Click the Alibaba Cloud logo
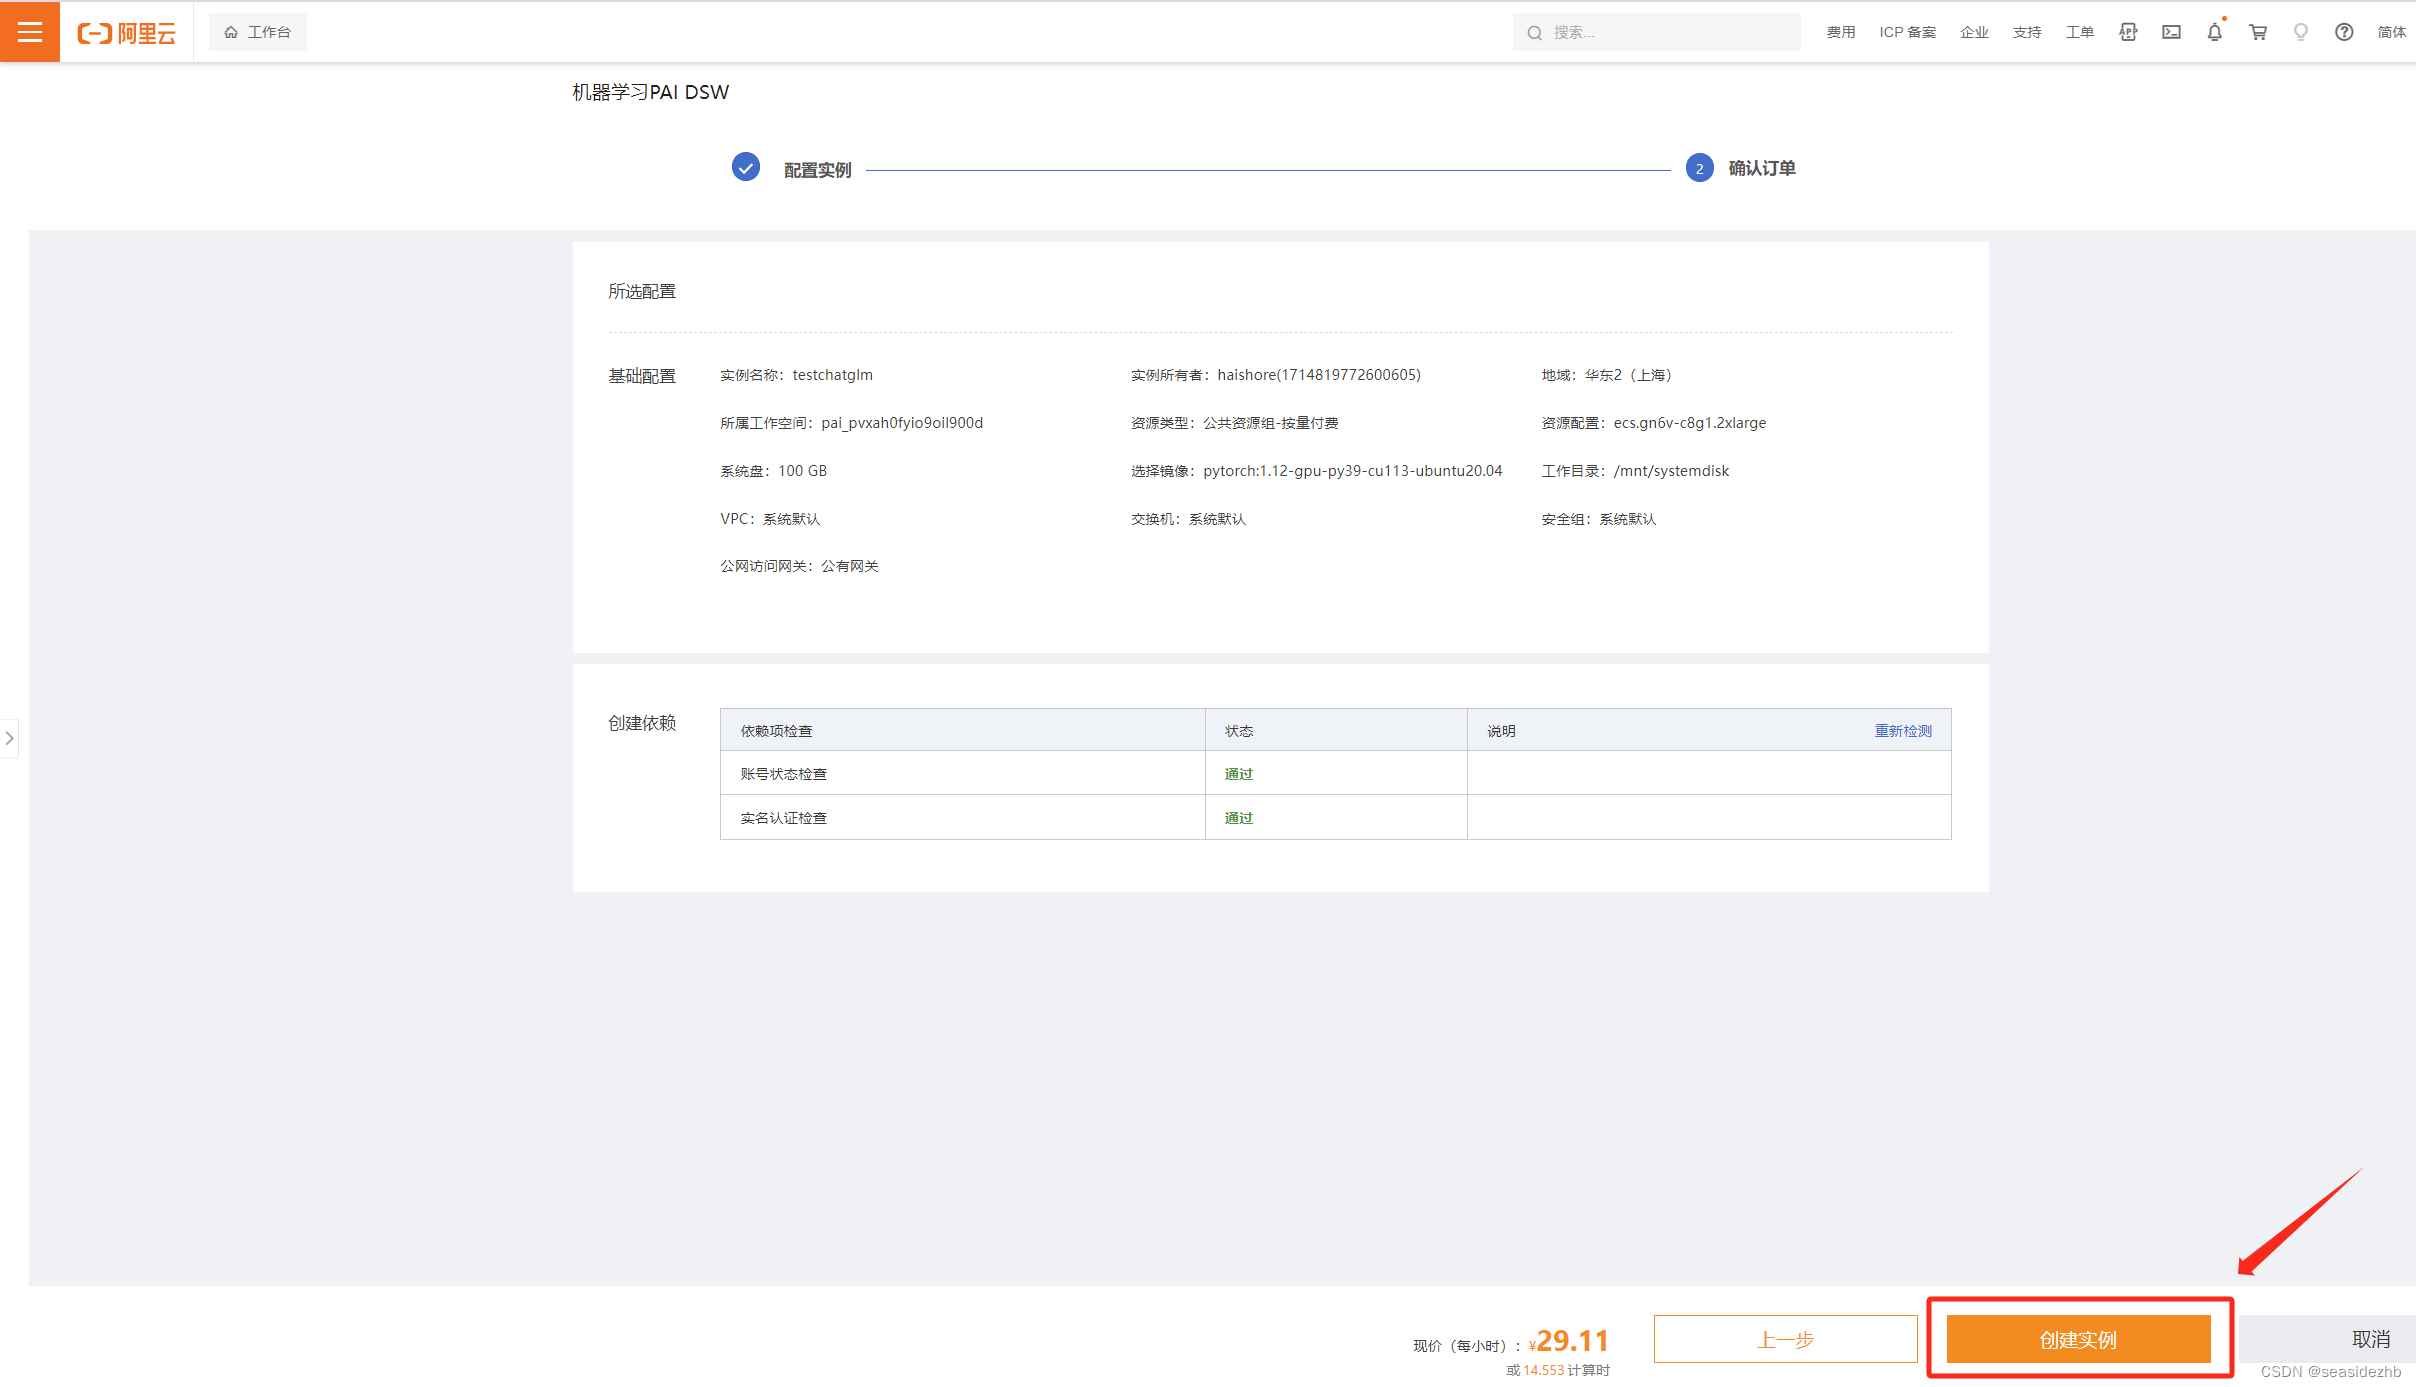This screenshot has height=1387, width=2416. [x=127, y=33]
